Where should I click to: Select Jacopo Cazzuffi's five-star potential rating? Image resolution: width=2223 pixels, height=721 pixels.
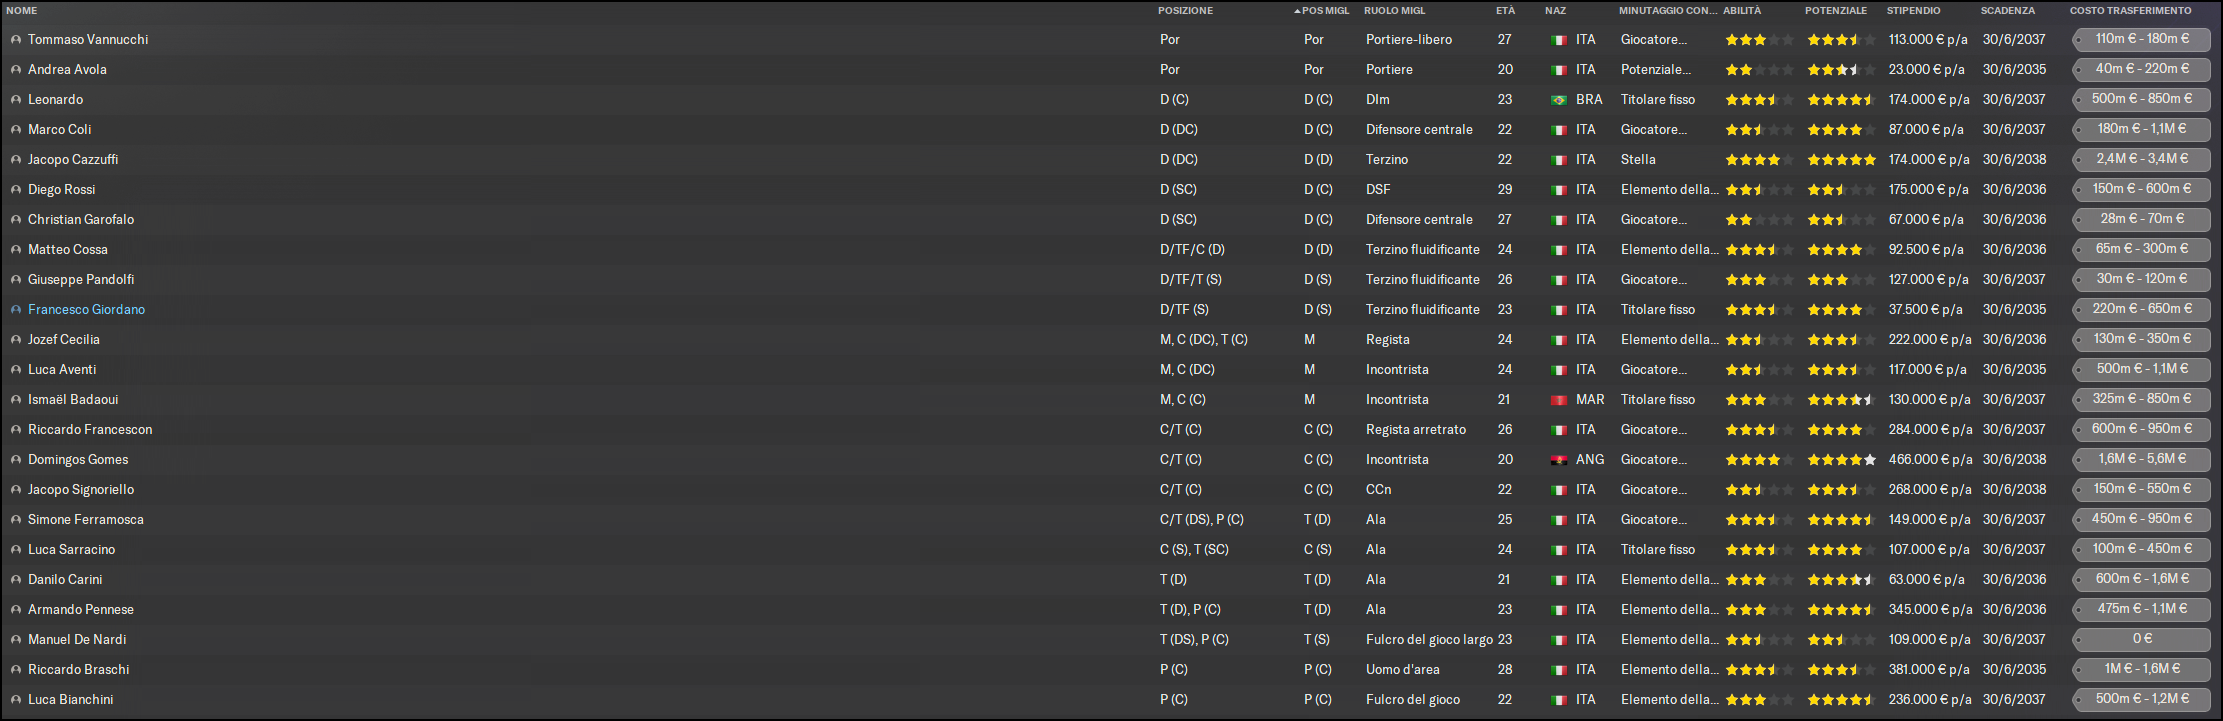(1842, 160)
